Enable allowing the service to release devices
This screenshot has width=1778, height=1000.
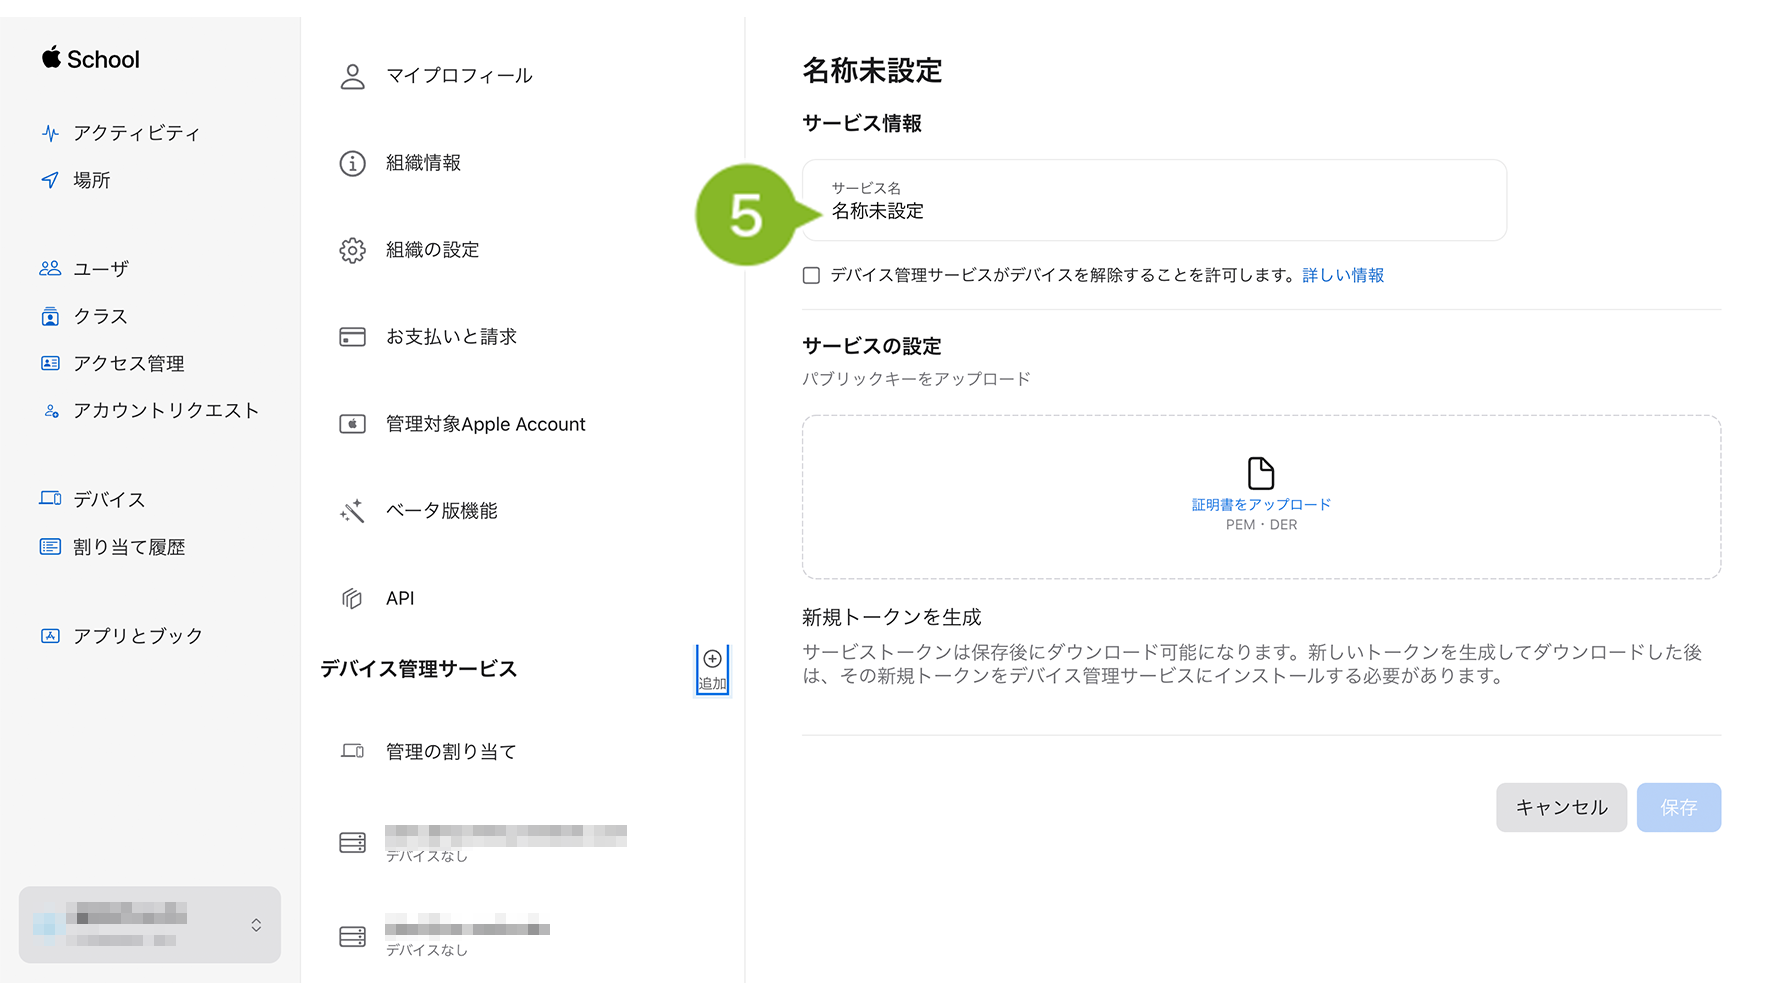[811, 276]
